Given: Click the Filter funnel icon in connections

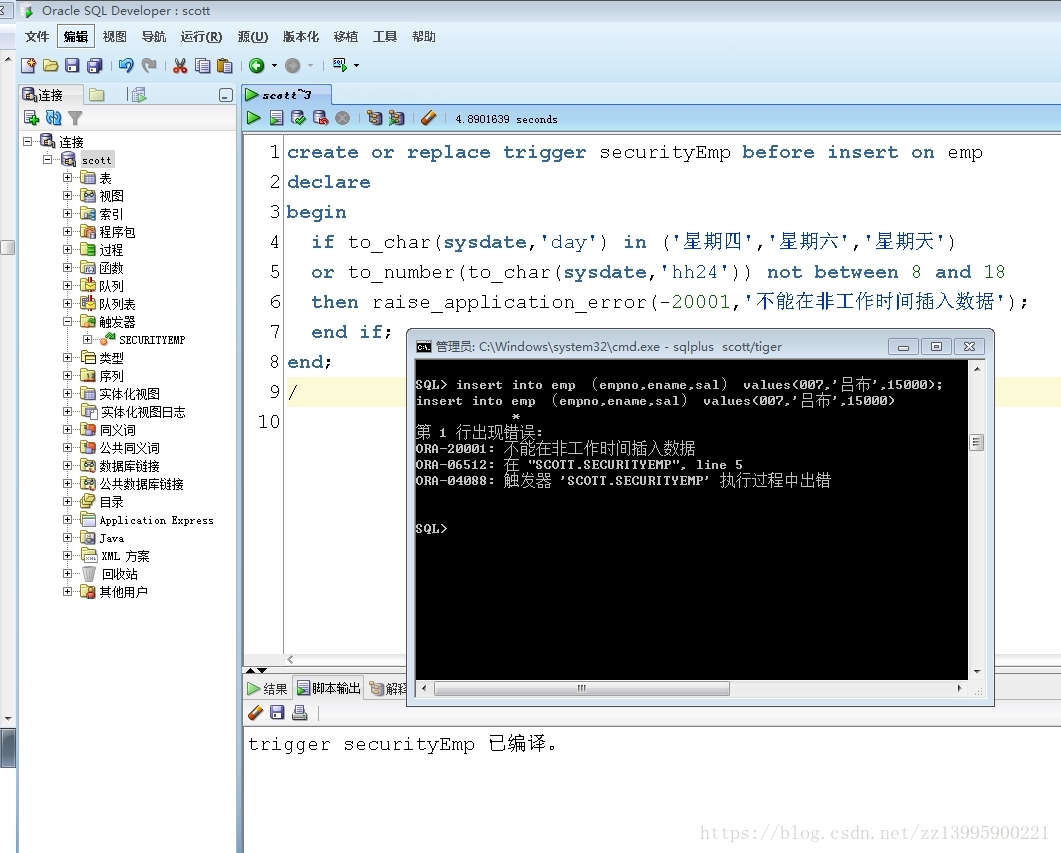Looking at the screenshot, I should coord(75,118).
